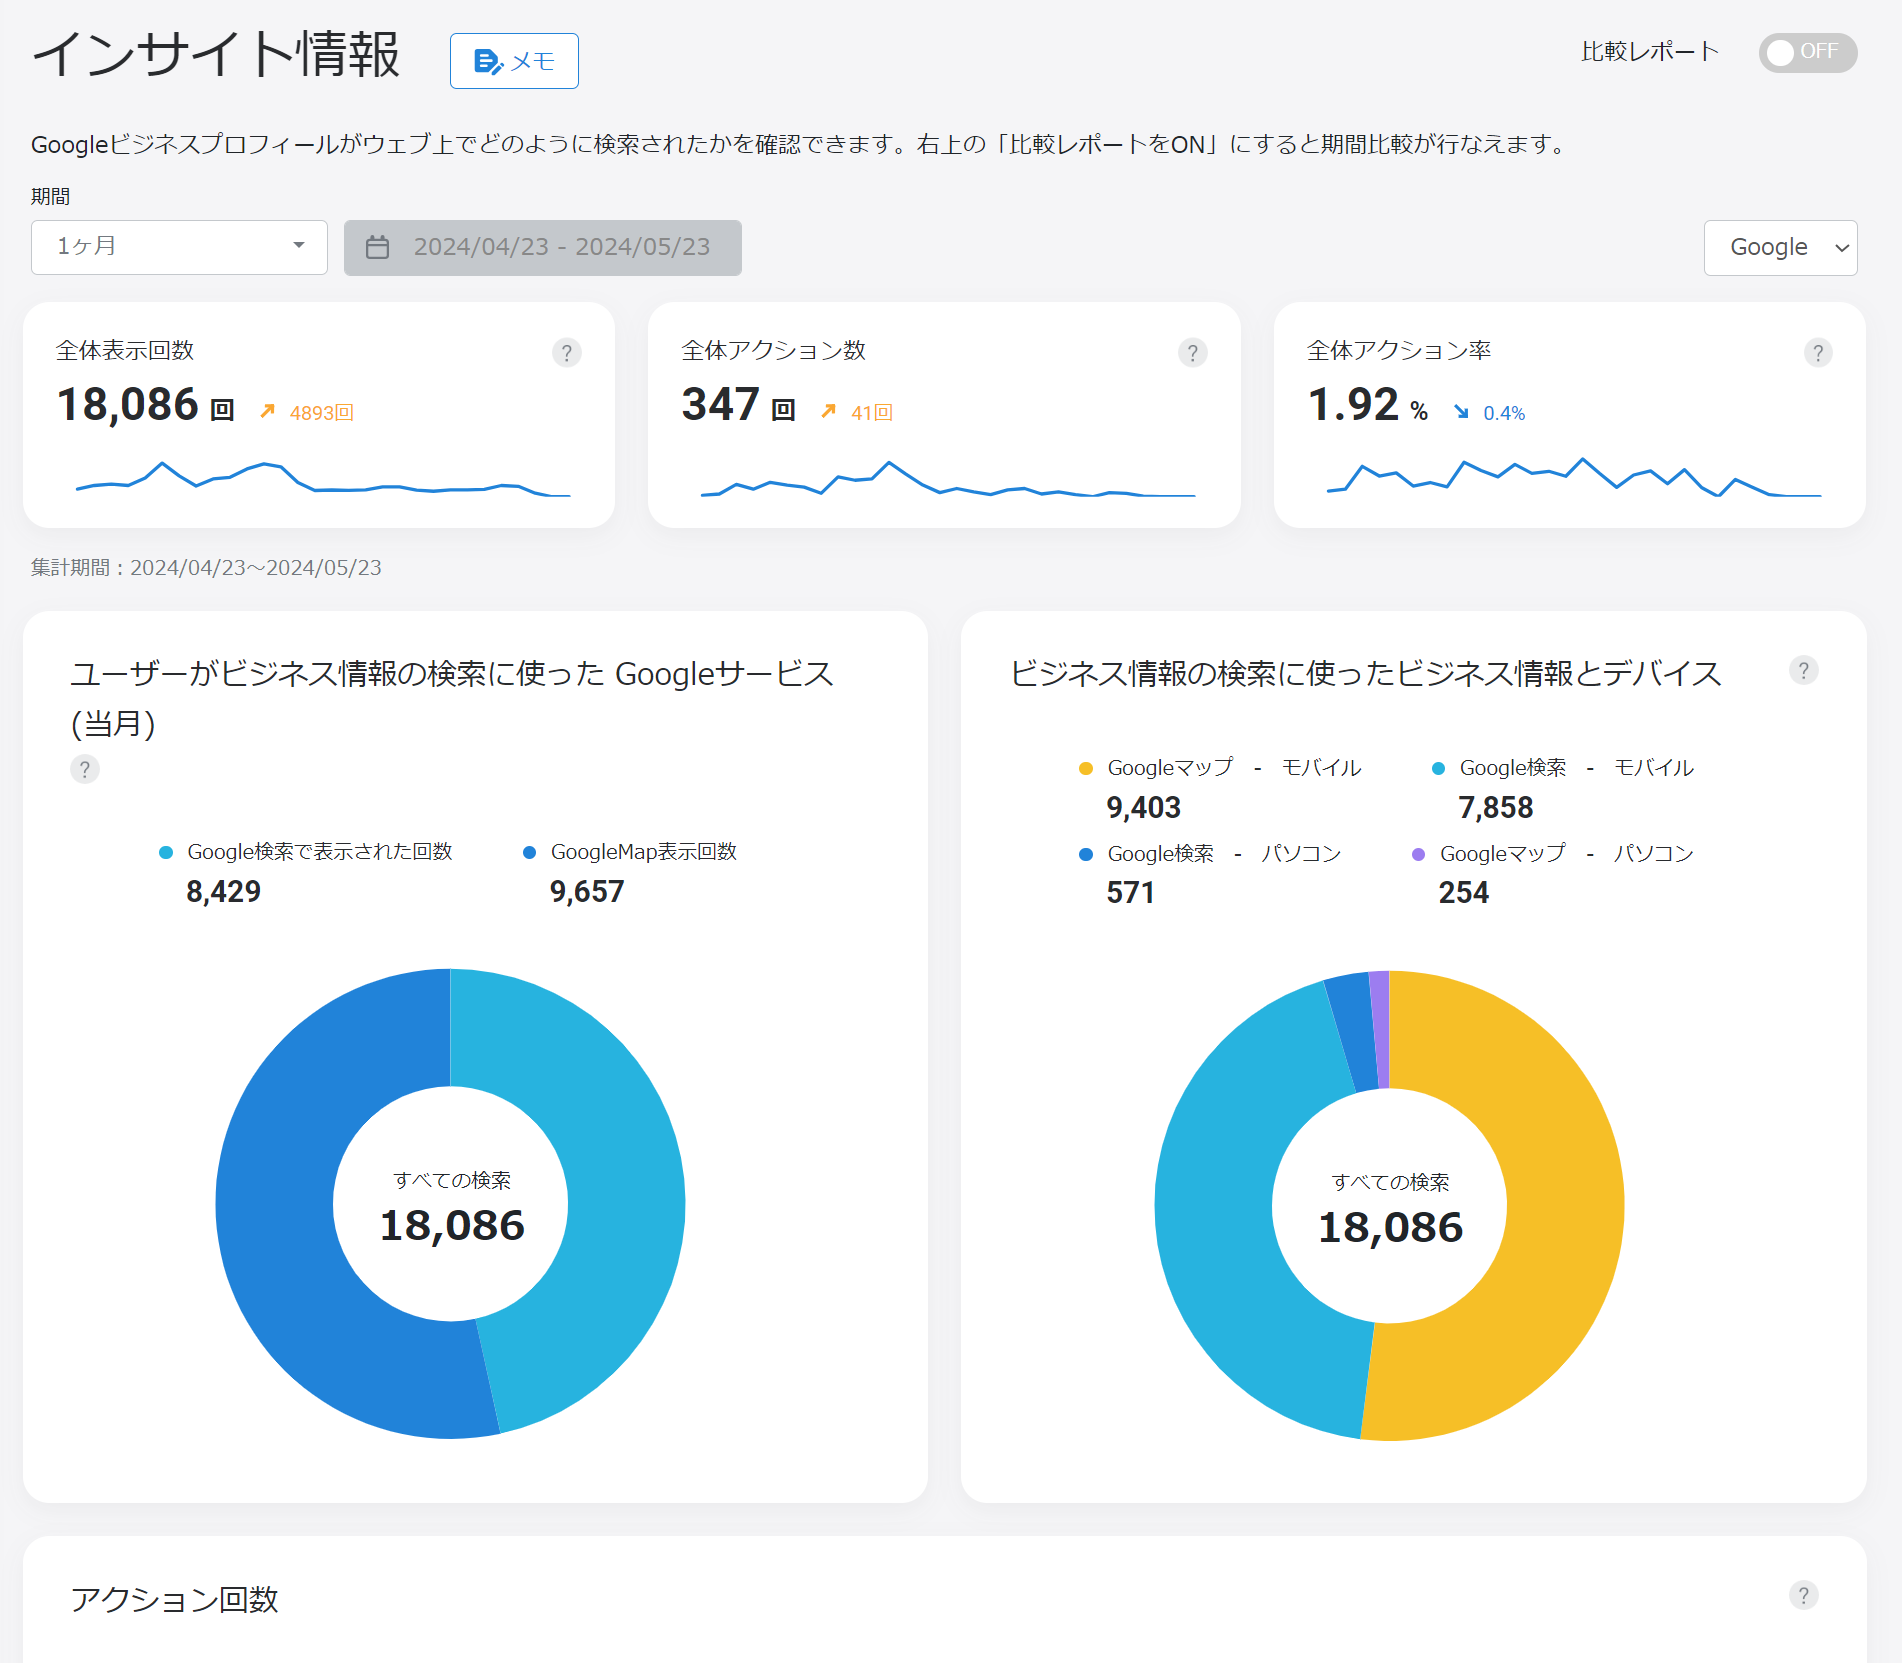Screen dimensions: 1902x1663
Task: Click the Google検索で表示された回数 legend dot
Action: point(166,852)
